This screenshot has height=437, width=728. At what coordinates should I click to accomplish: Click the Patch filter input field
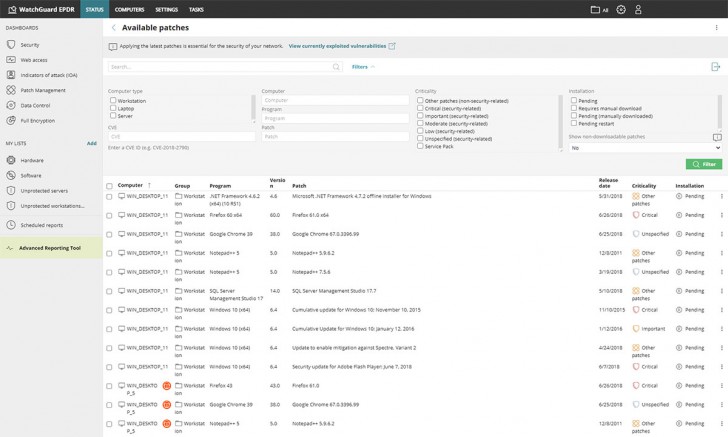tap(335, 137)
